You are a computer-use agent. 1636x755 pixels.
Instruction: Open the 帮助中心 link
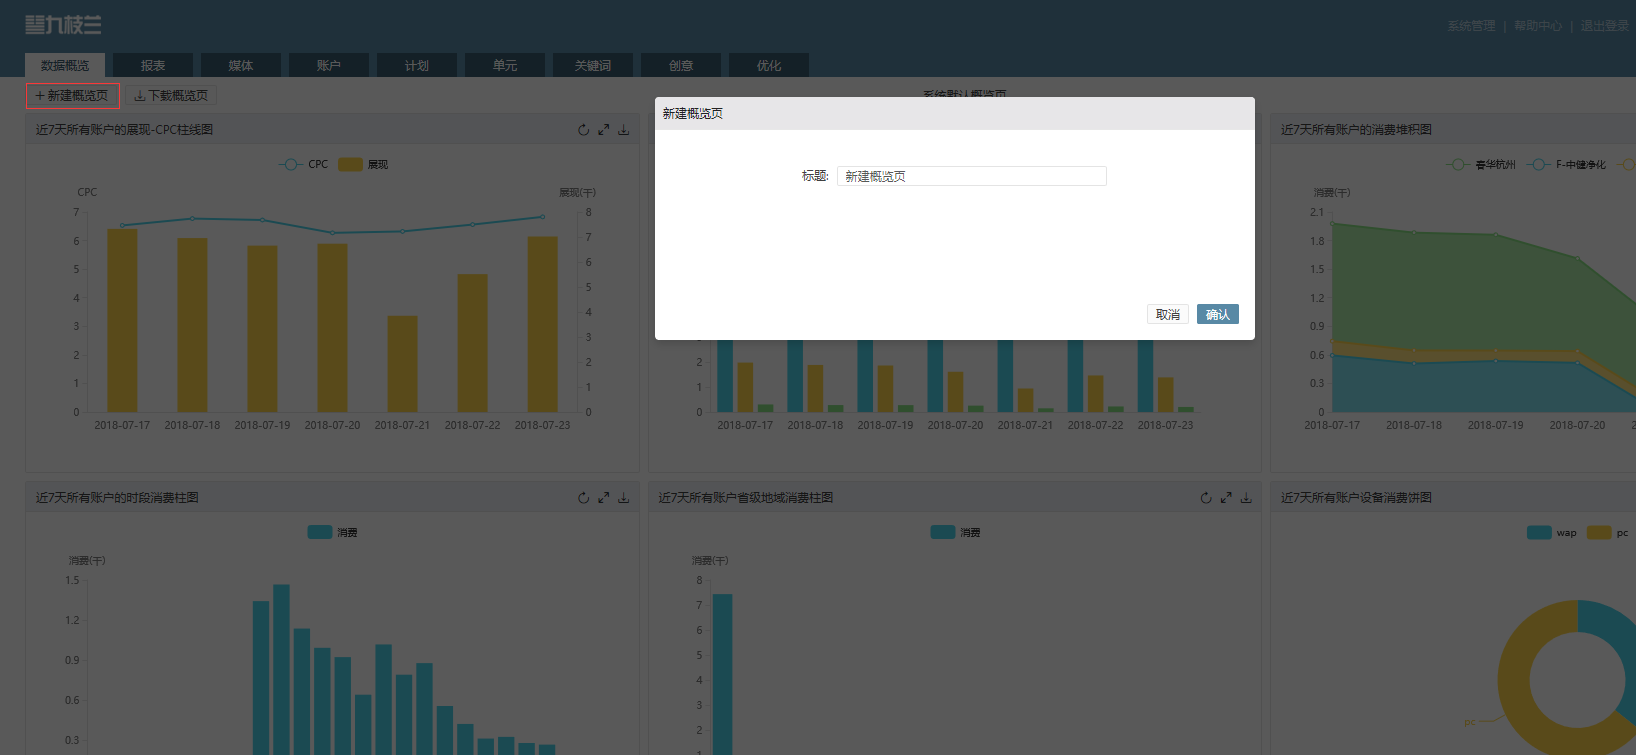tap(1538, 26)
